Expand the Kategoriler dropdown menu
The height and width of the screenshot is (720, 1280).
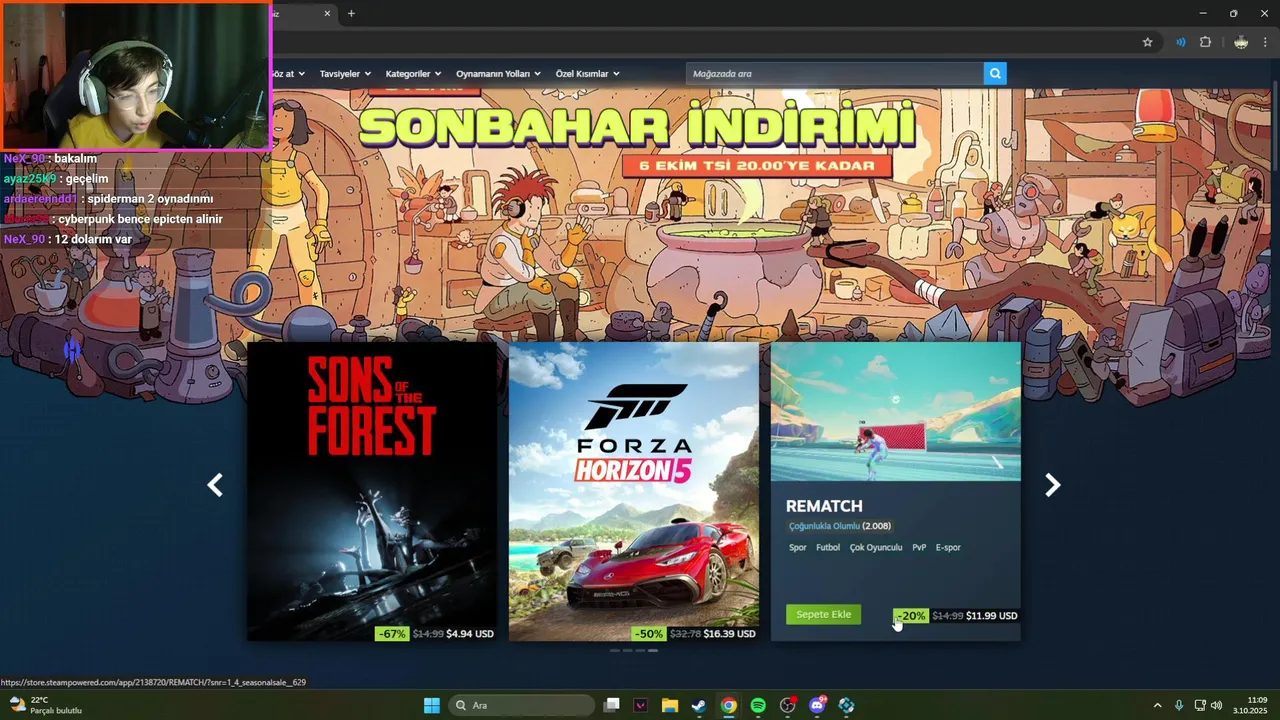tap(413, 74)
